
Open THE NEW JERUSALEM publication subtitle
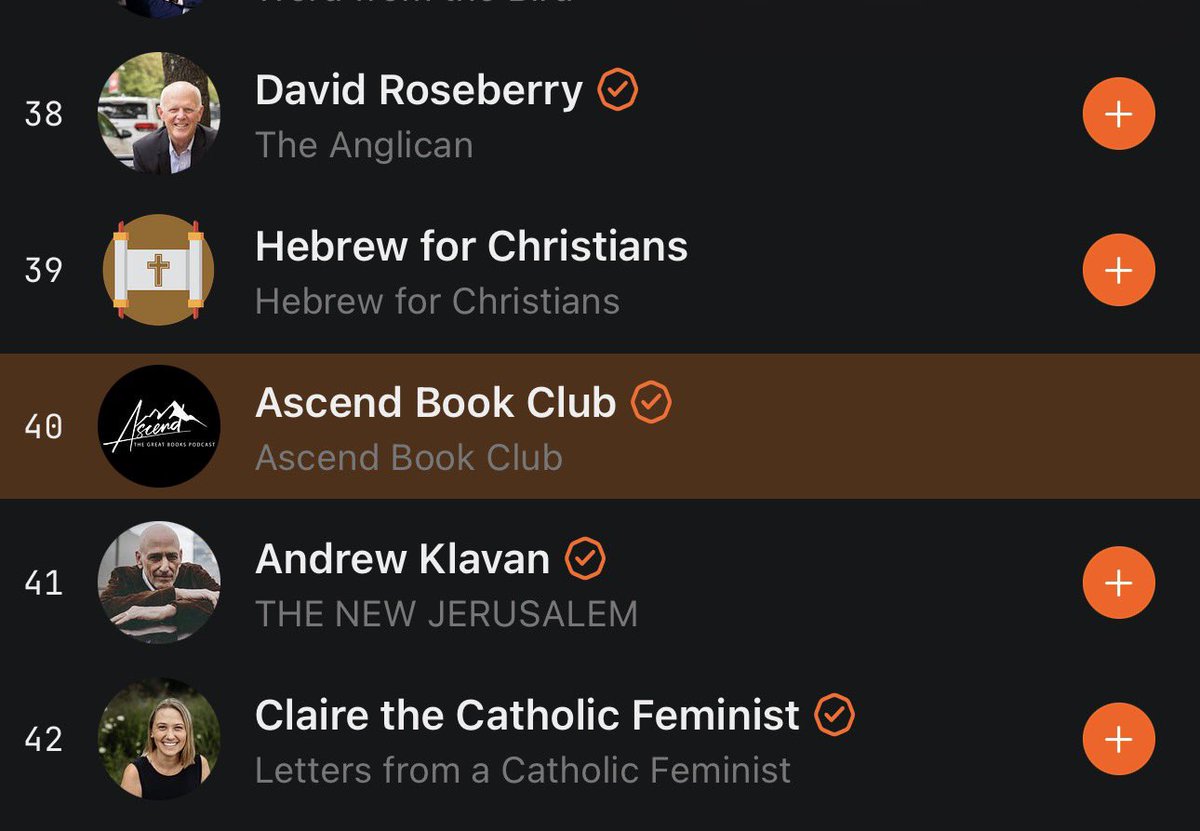[446, 613]
